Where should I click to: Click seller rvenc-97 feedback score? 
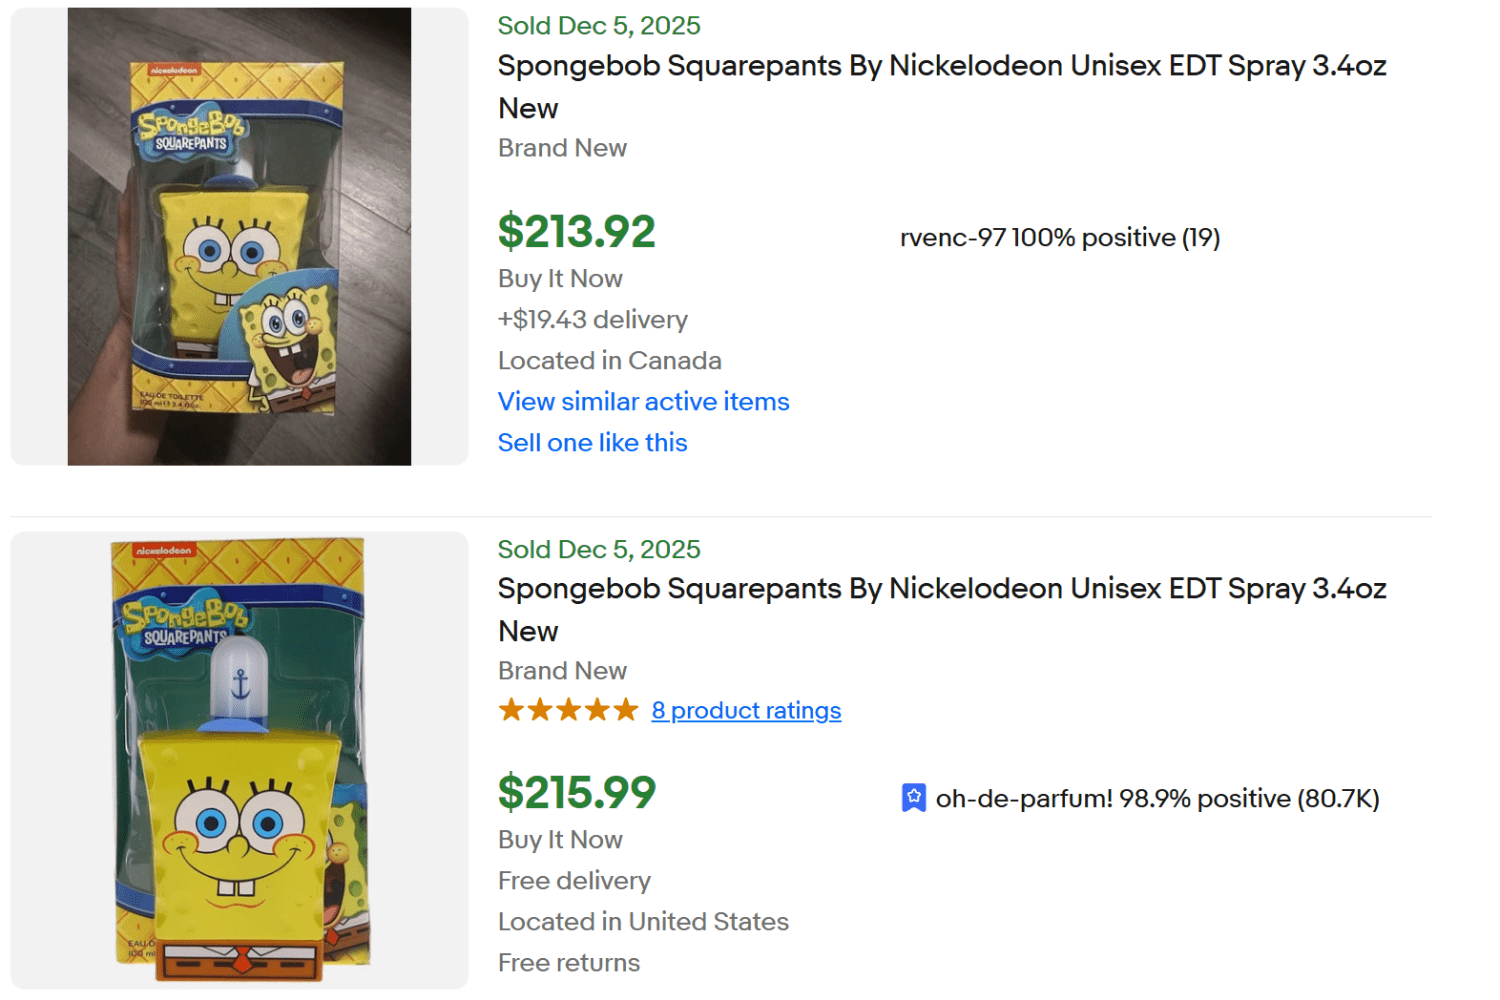1062,237
